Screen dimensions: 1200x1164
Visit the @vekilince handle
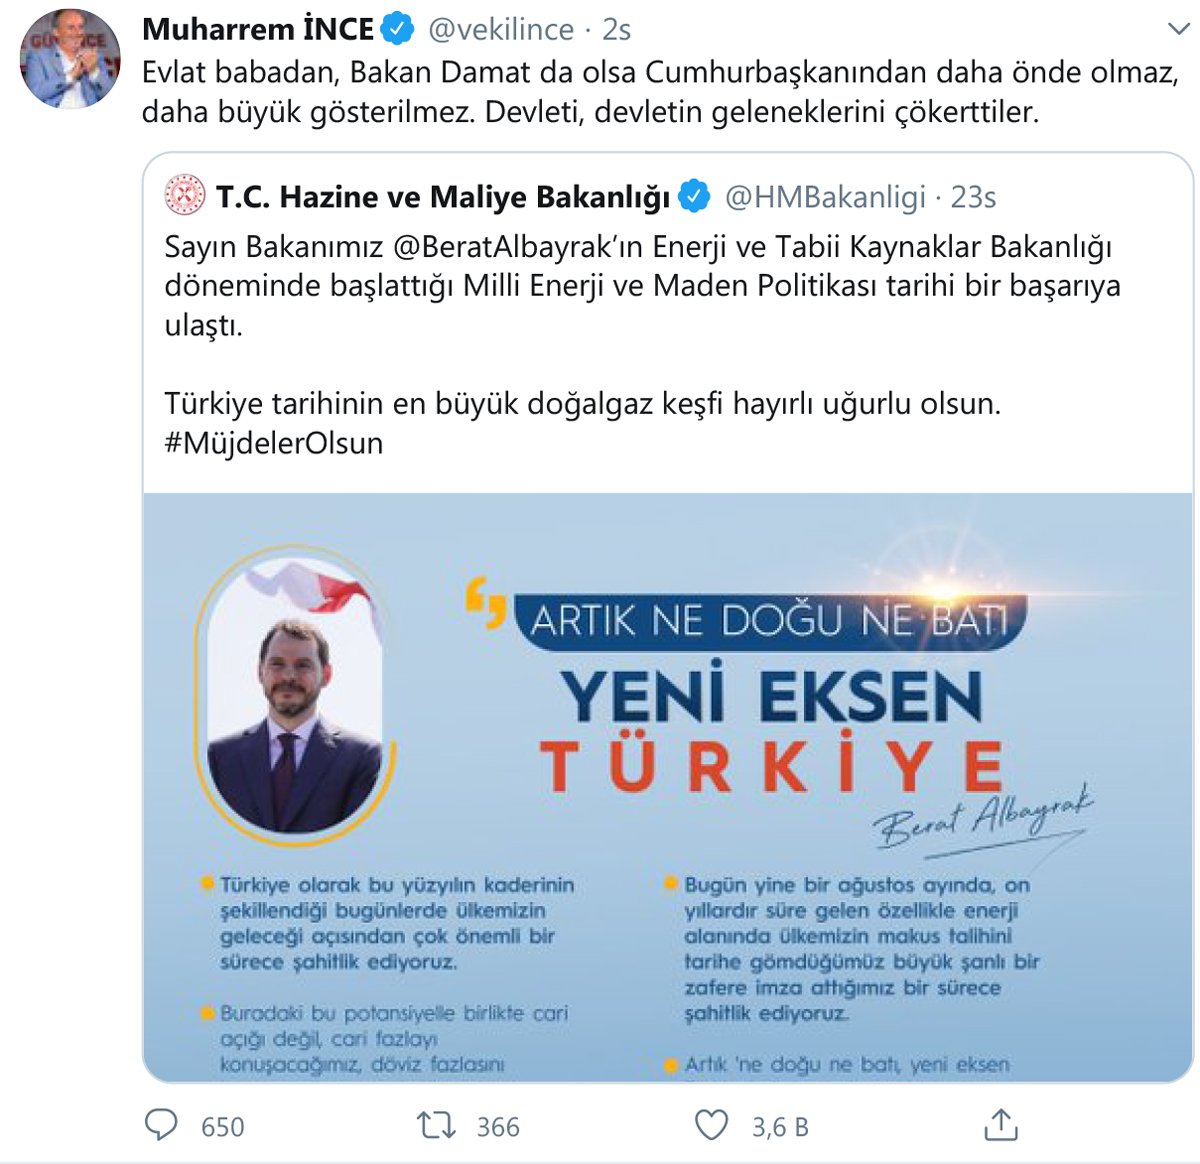(501, 29)
